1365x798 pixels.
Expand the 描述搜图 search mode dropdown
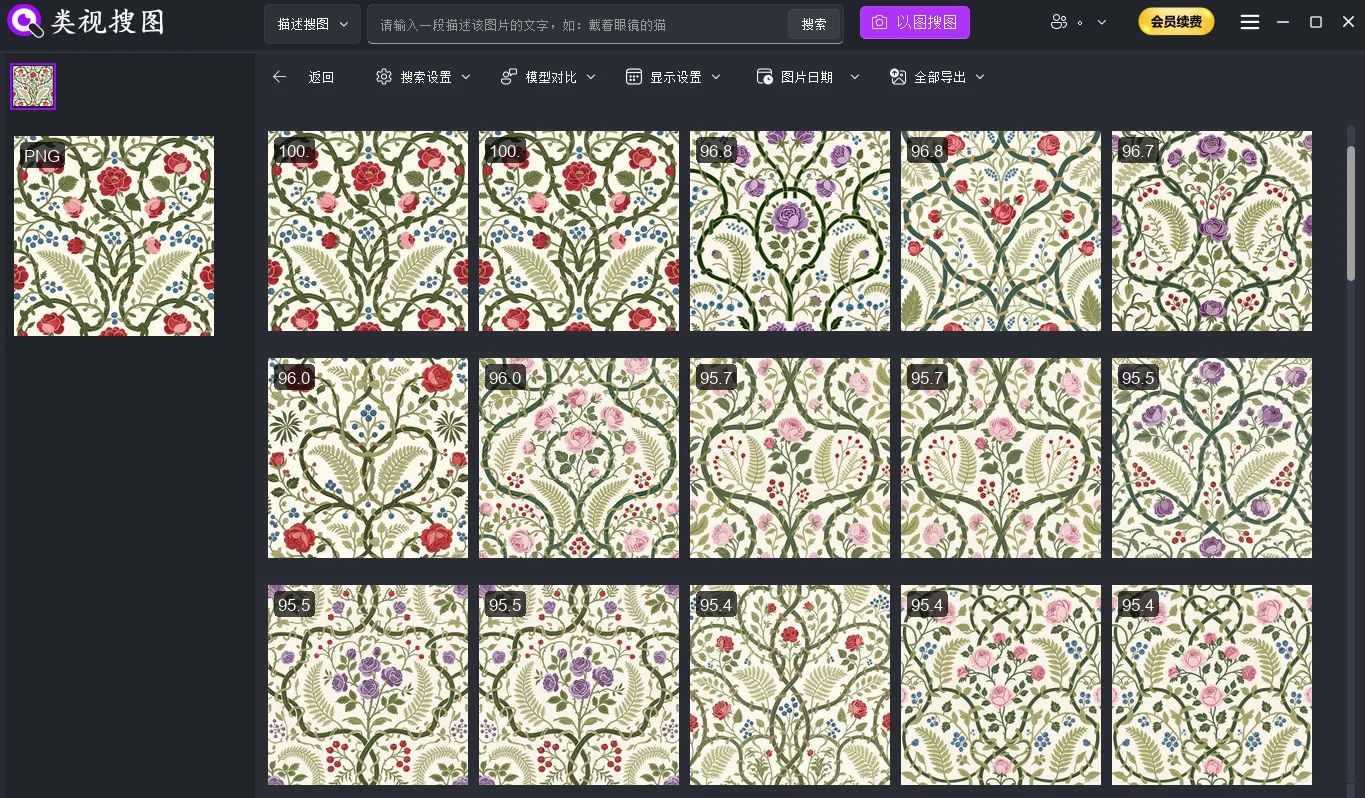[311, 22]
